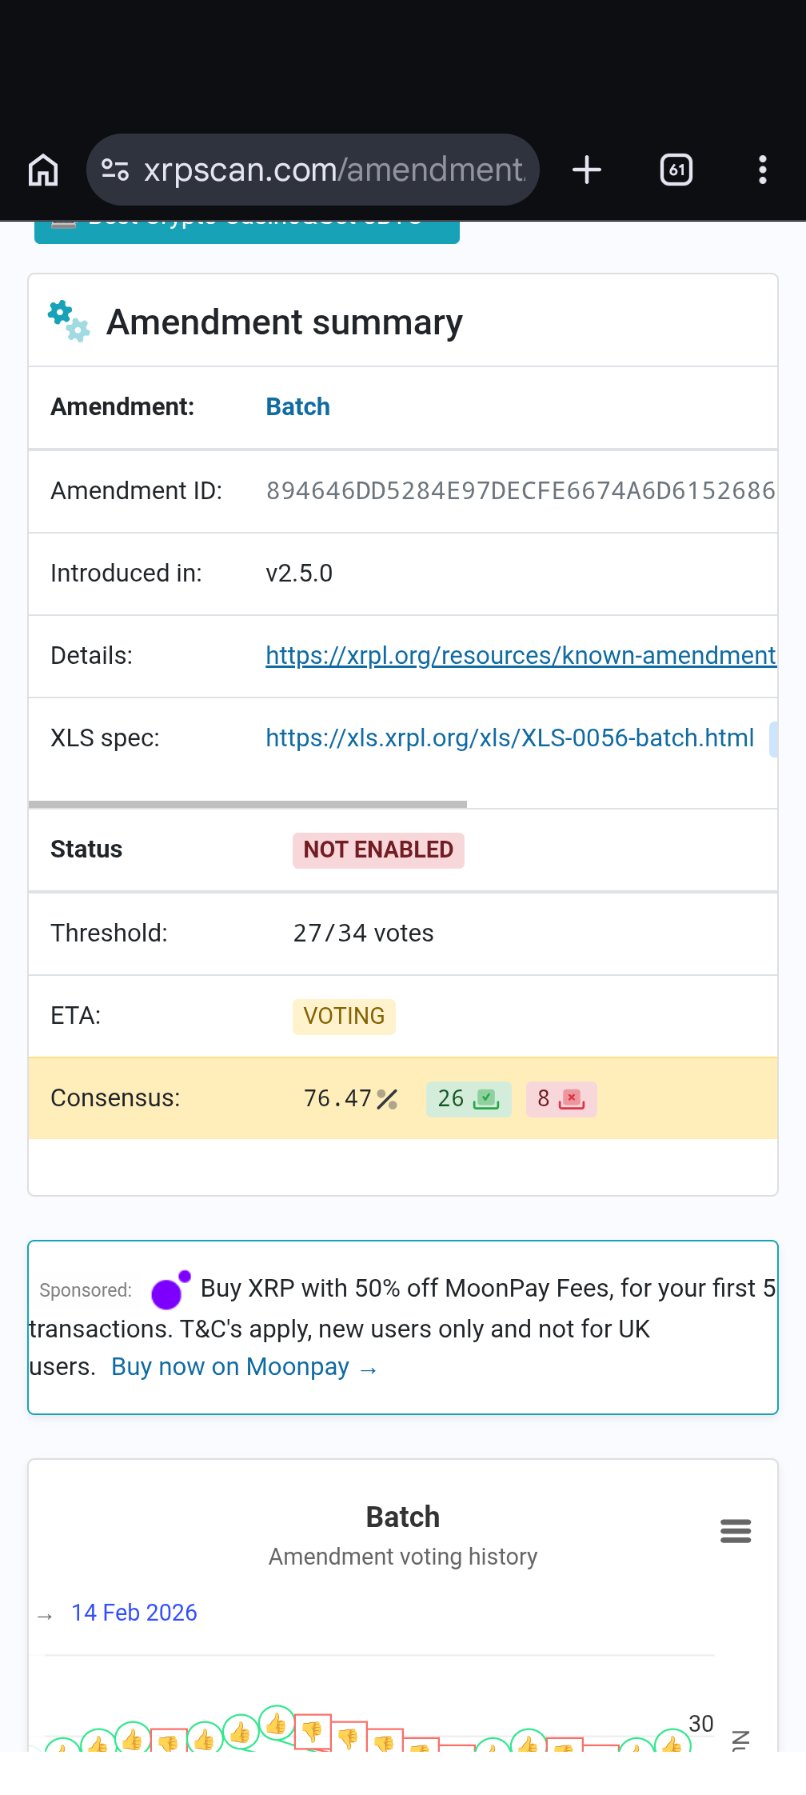Click the 14 Feb 2026 date link
This screenshot has width=806, height=1795.
point(134,1613)
